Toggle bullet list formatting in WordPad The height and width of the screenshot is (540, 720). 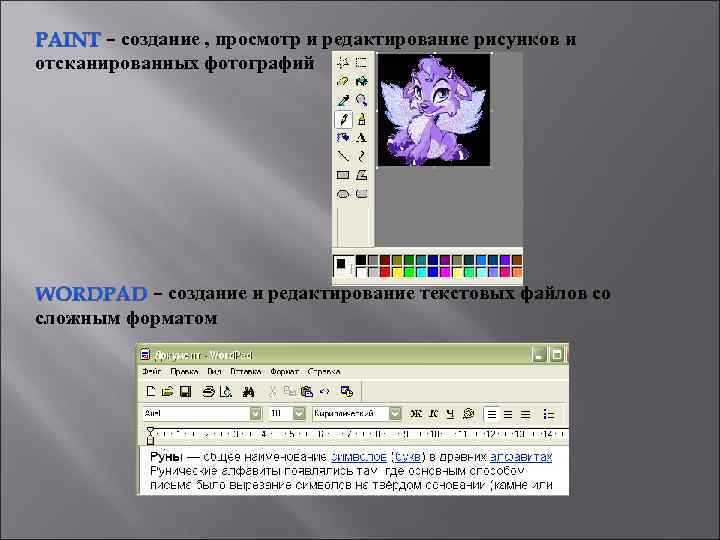coord(548,415)
